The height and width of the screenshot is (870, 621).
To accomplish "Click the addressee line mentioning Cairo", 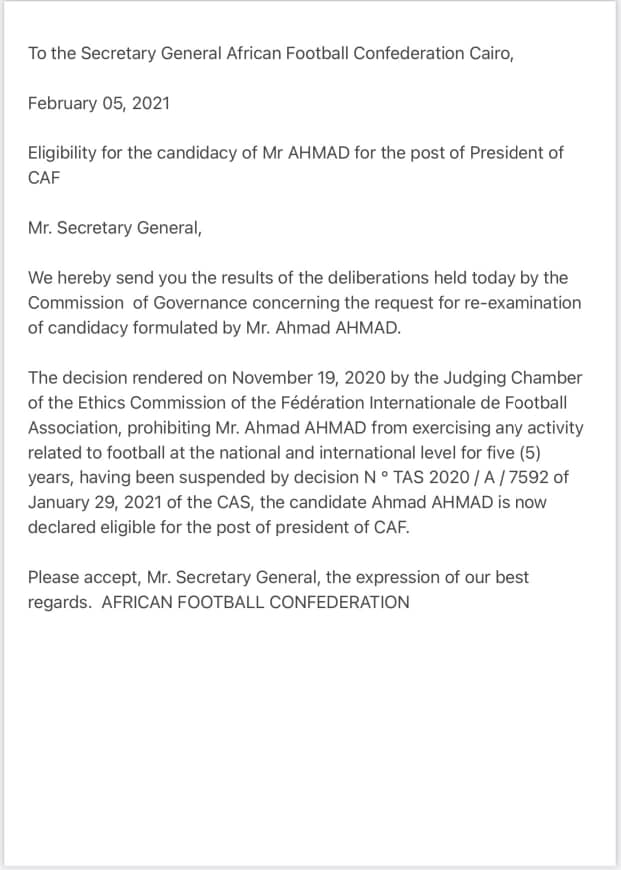I will 270,53.
